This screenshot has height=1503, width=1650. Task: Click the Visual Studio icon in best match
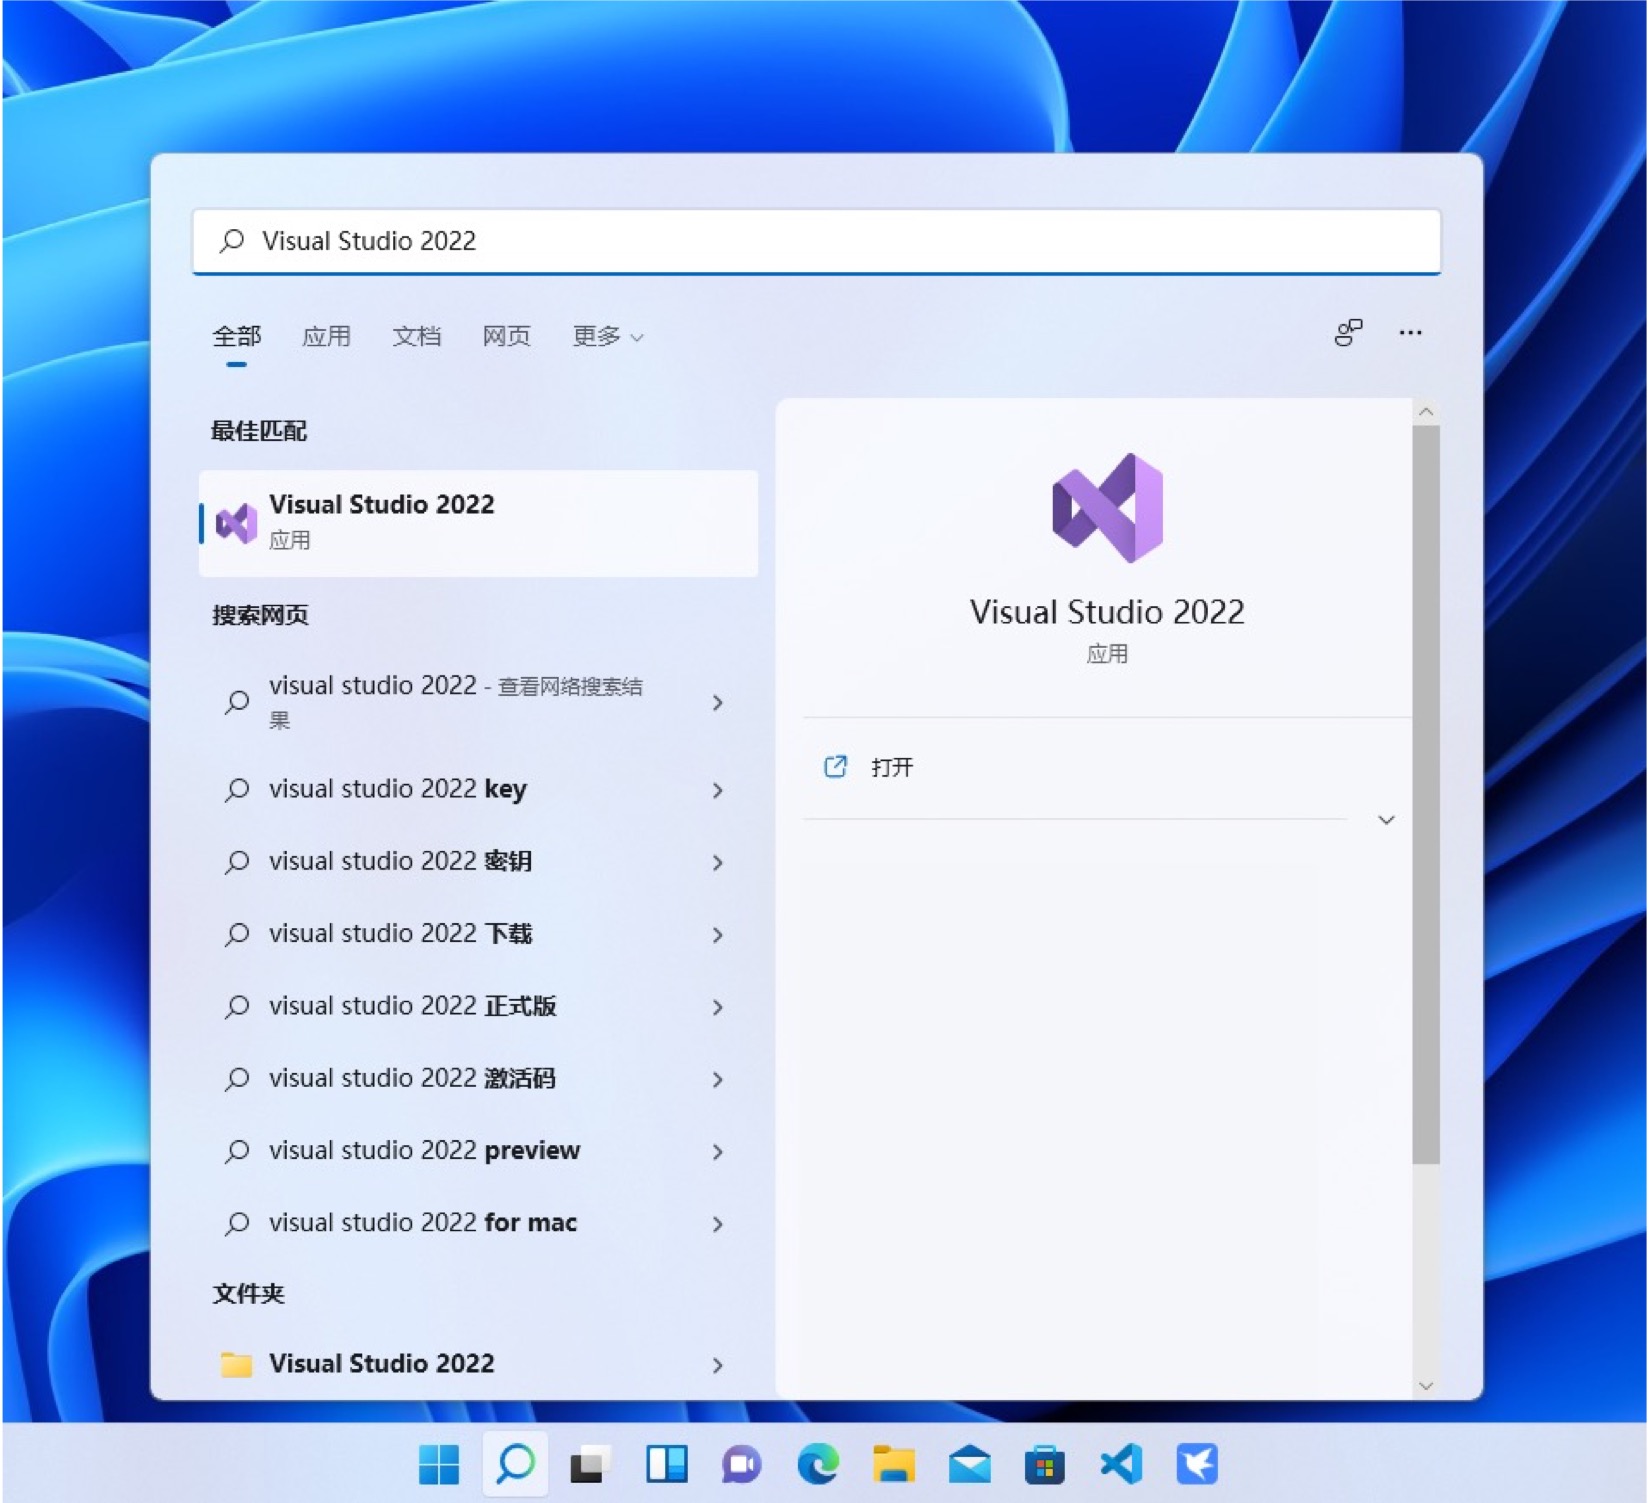coord(237,523)
